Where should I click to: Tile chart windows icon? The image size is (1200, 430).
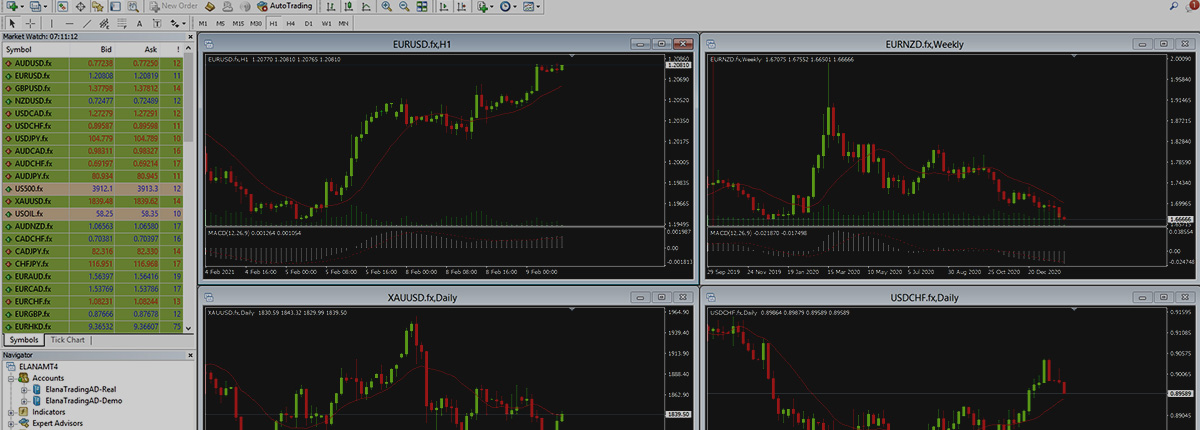coord(422,6)
